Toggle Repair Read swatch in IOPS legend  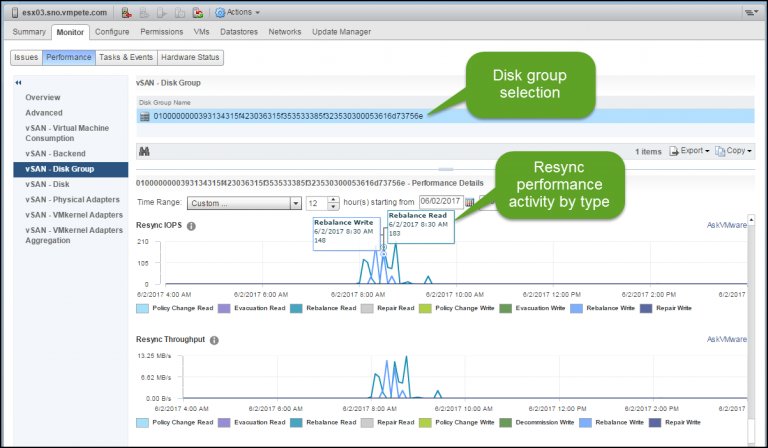(x=367, y=308)
